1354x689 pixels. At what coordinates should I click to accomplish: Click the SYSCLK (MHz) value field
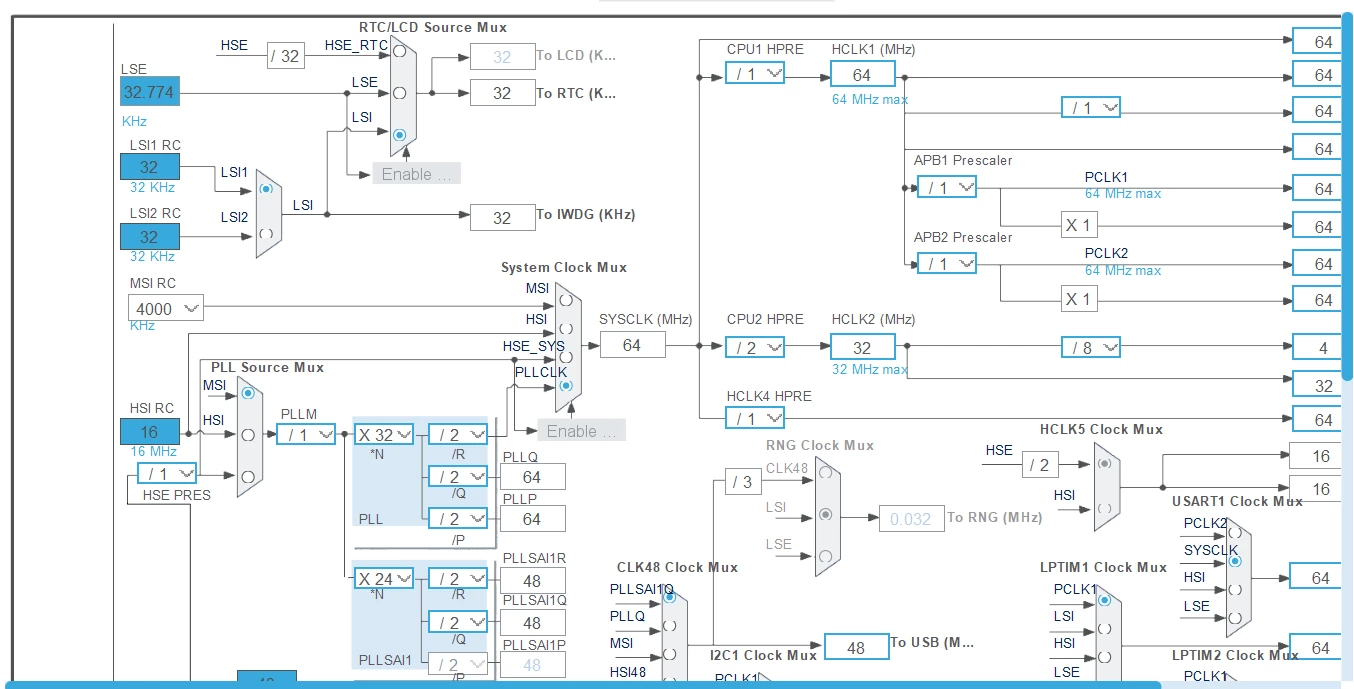tap(632, 345)
